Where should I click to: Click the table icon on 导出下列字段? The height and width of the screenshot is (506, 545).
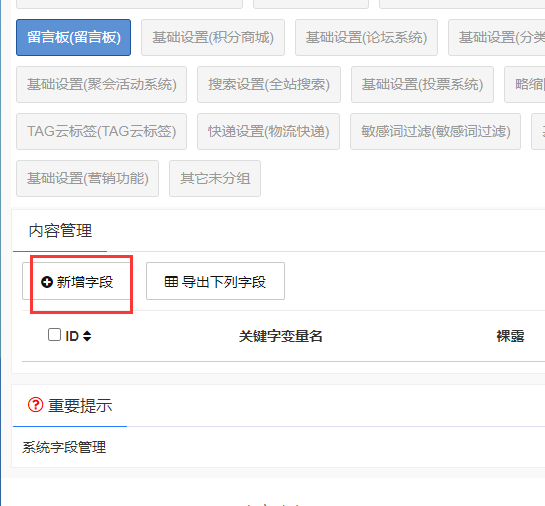coord(171,281)
